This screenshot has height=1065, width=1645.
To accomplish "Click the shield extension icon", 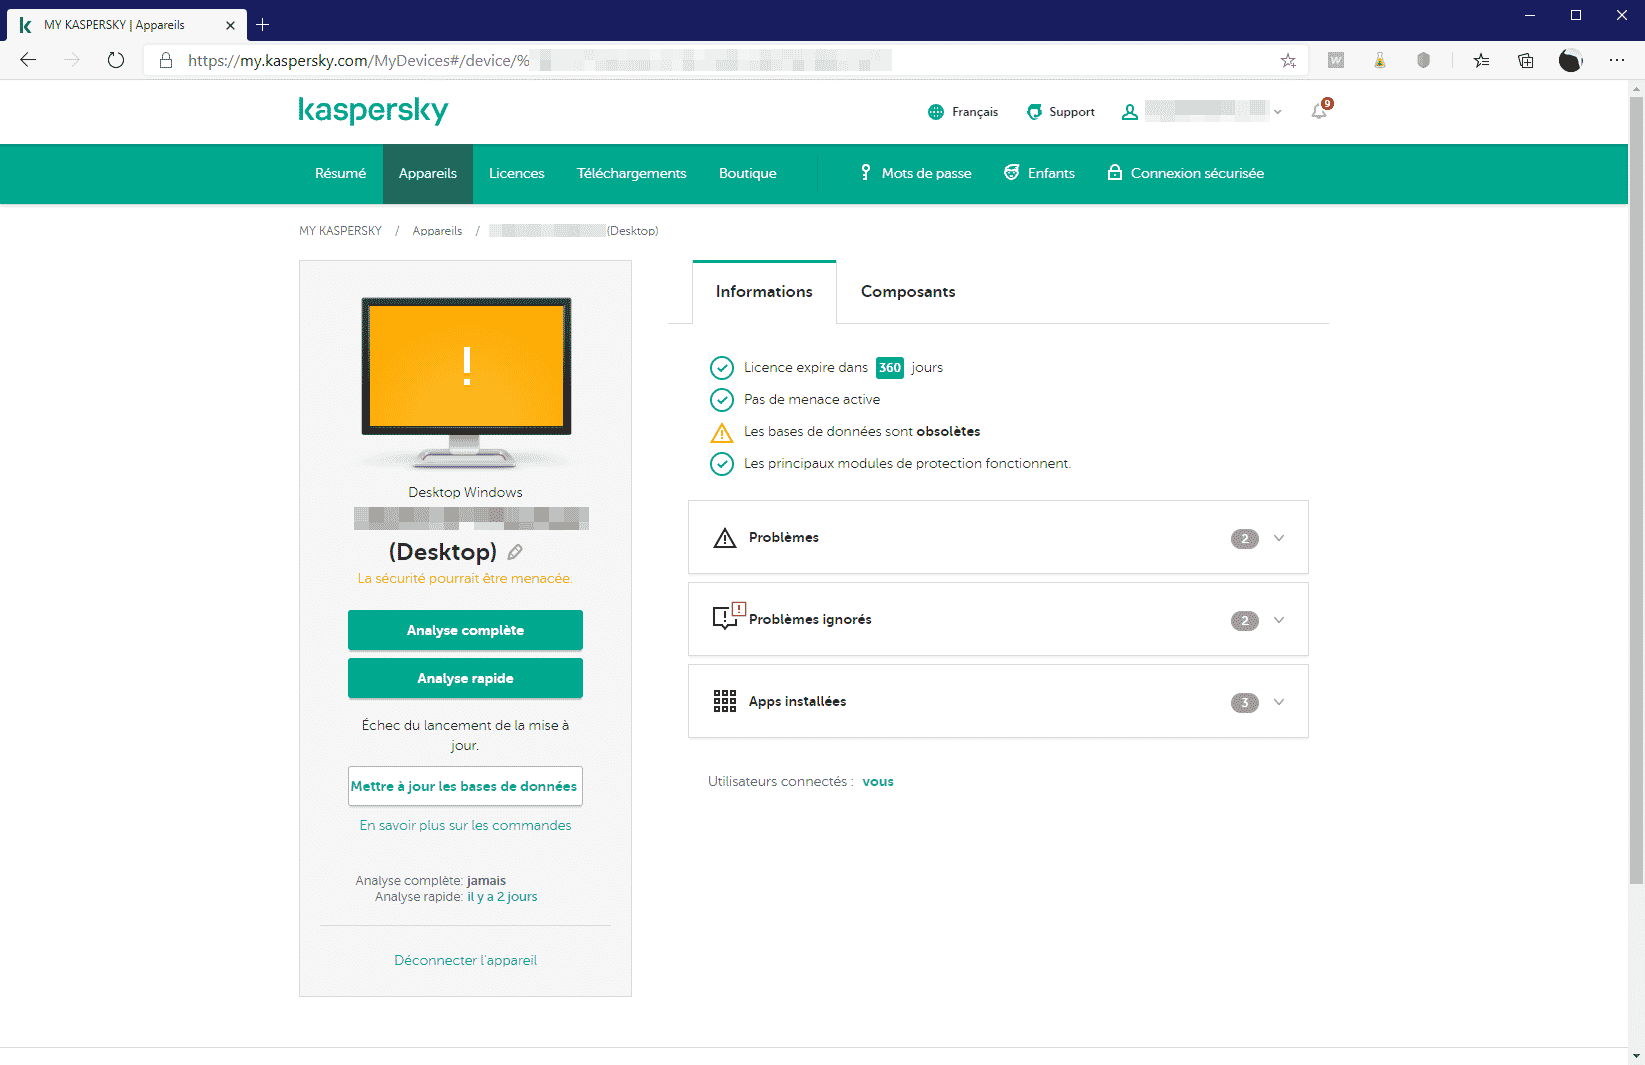I will point(1423,61).
